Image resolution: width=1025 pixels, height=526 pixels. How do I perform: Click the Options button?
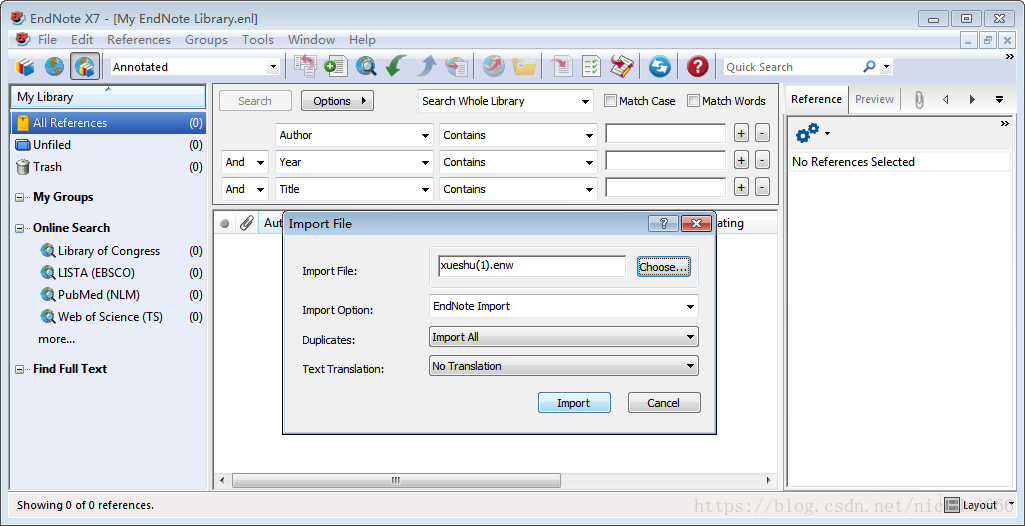click(x=337, y=101)
